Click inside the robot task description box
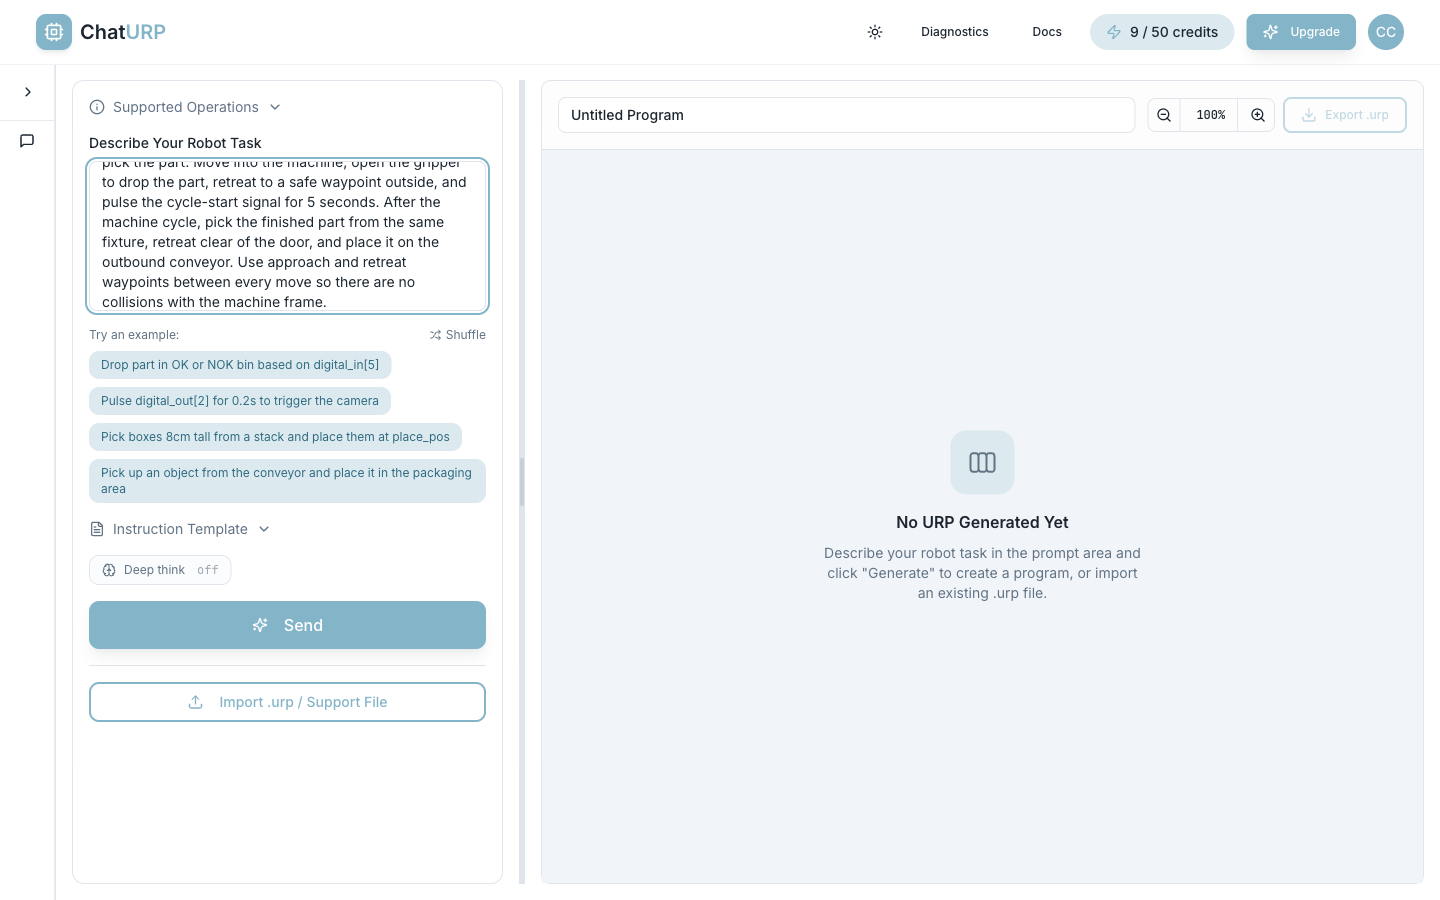Screen dimensions: 1440x900 click(287, 236)
